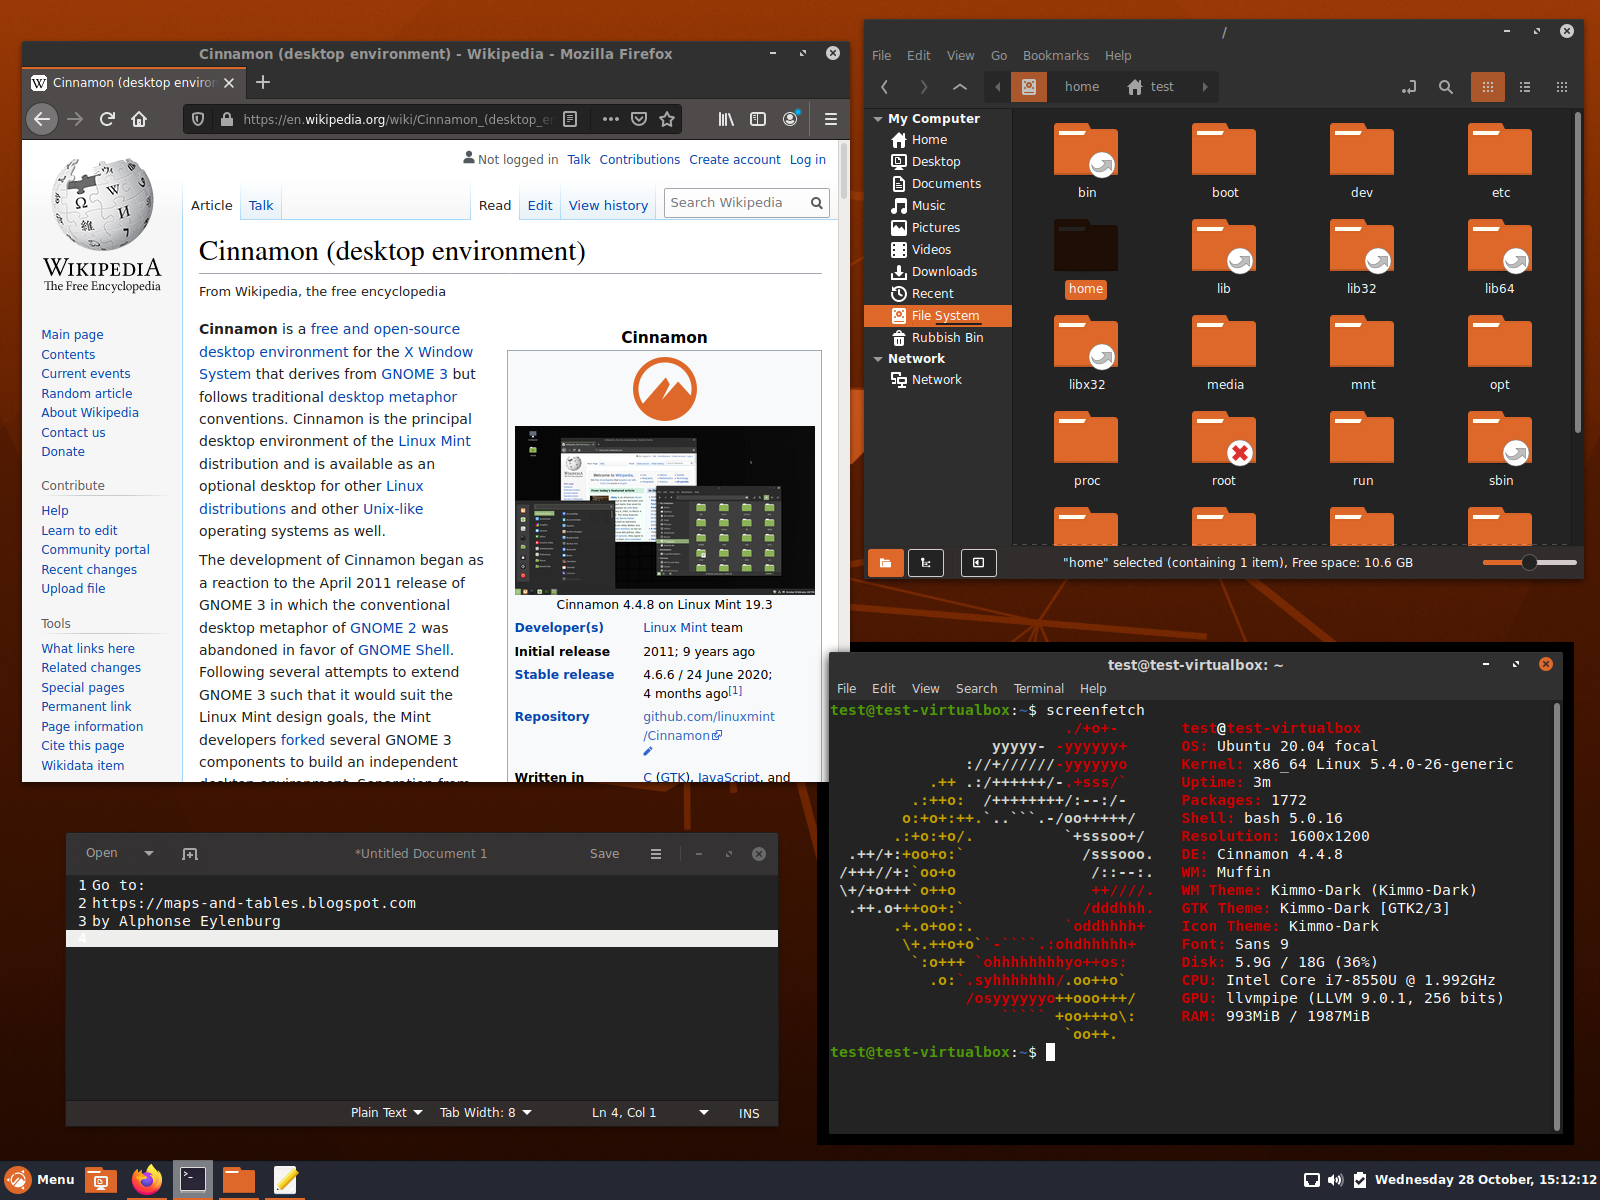The width and height of the screenshot is (1600, 1200).
Task: Open Firefox library icon
Action: (x=726, y=119)
